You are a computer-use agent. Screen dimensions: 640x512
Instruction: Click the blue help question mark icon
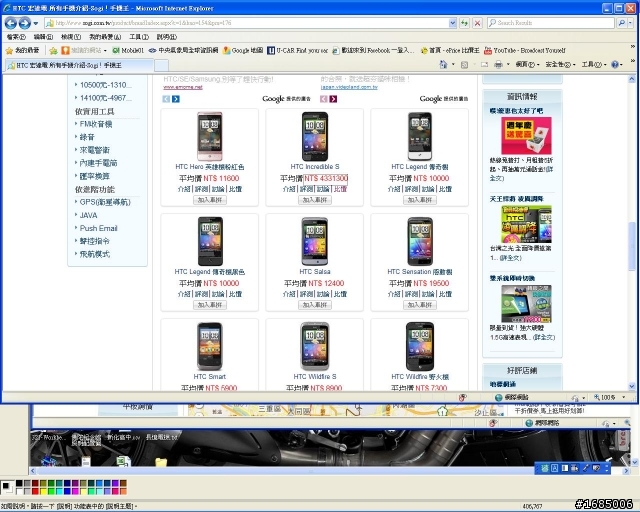(x=615, y=65)
